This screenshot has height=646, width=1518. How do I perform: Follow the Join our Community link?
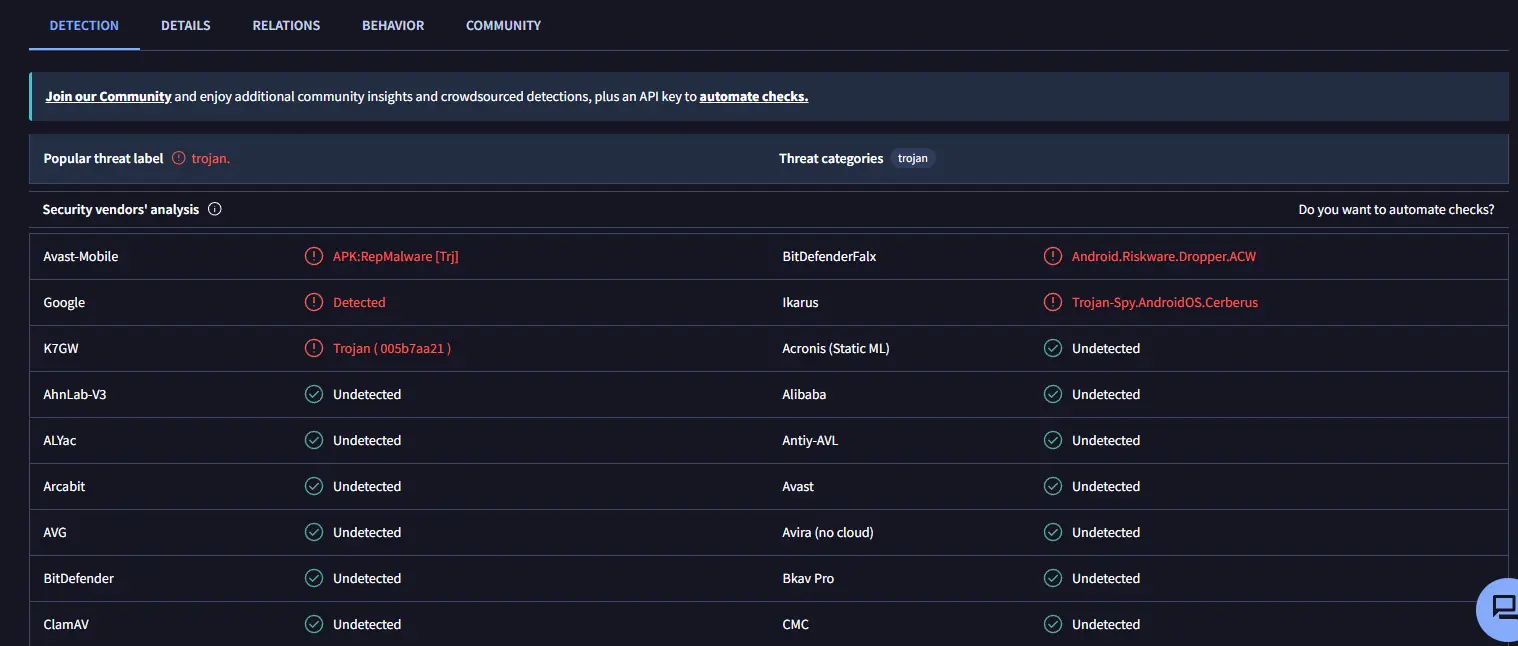[x=108, y=97]
